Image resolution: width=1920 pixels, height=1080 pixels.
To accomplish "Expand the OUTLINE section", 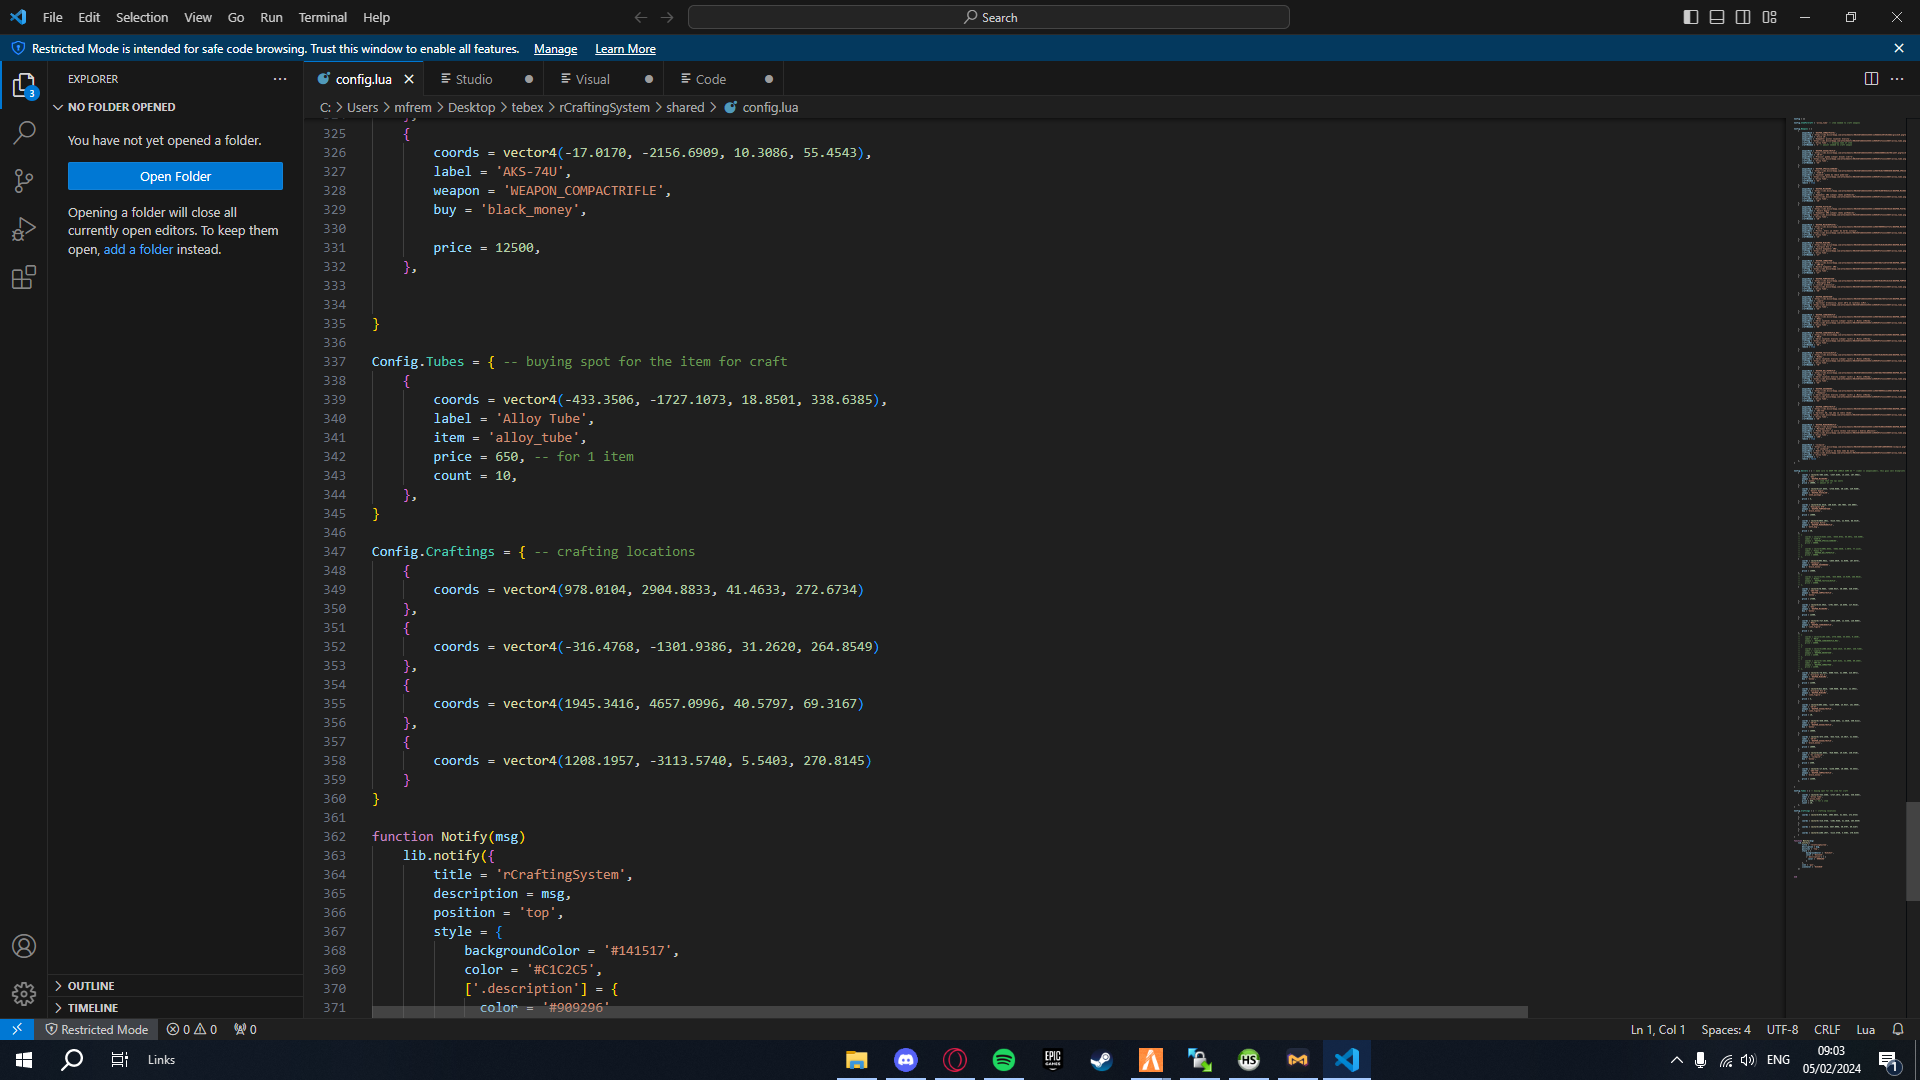I will coord(90,985).
